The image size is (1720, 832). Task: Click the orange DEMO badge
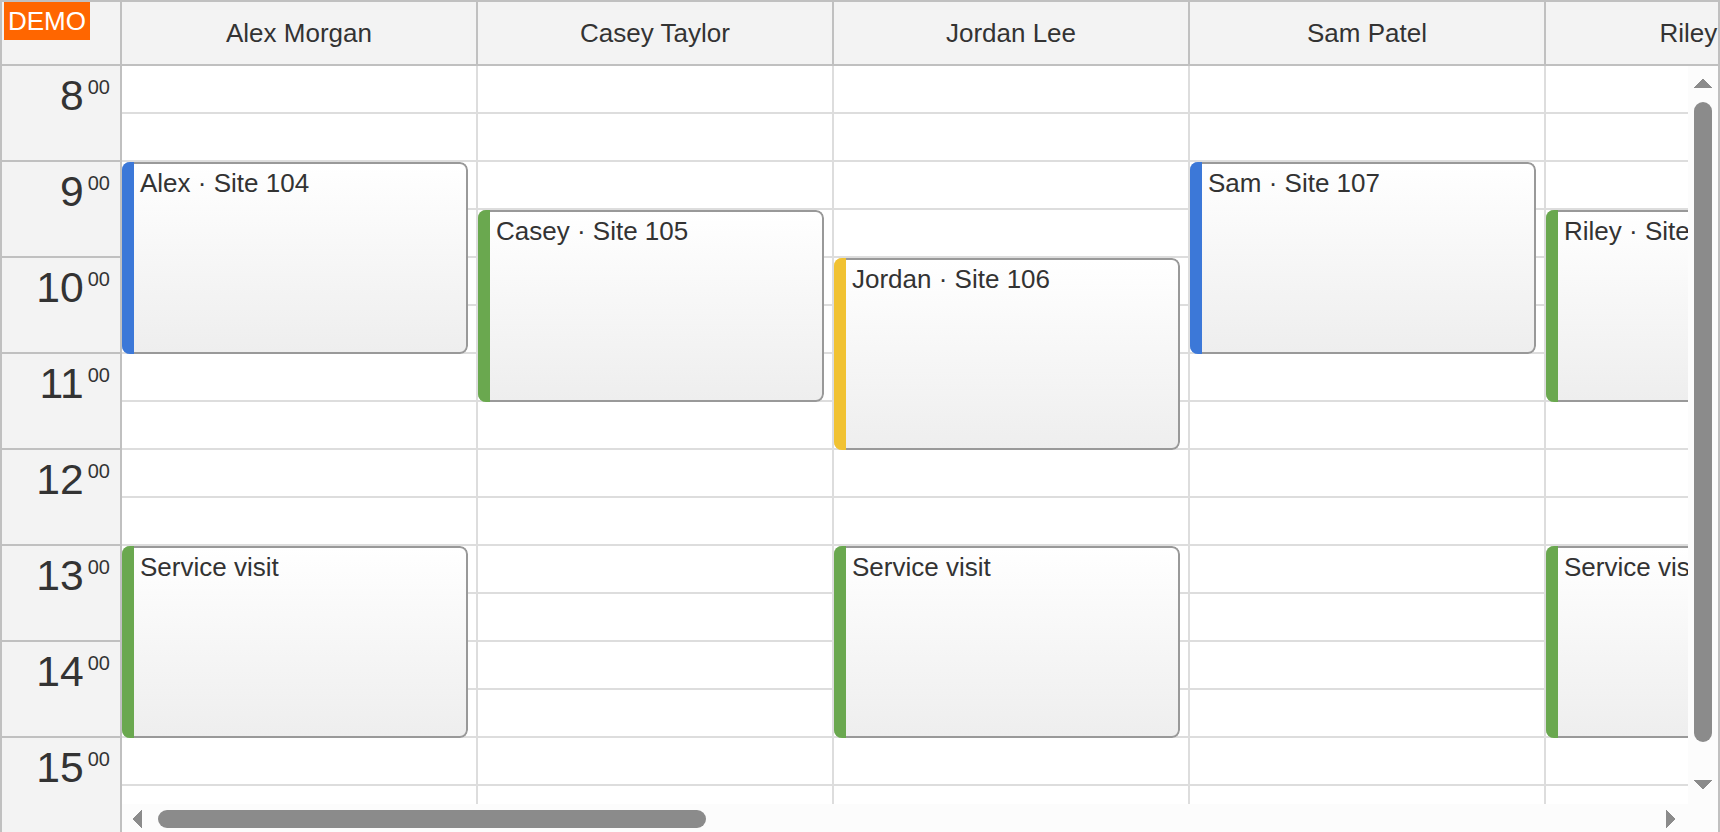[x=47, y=21]
